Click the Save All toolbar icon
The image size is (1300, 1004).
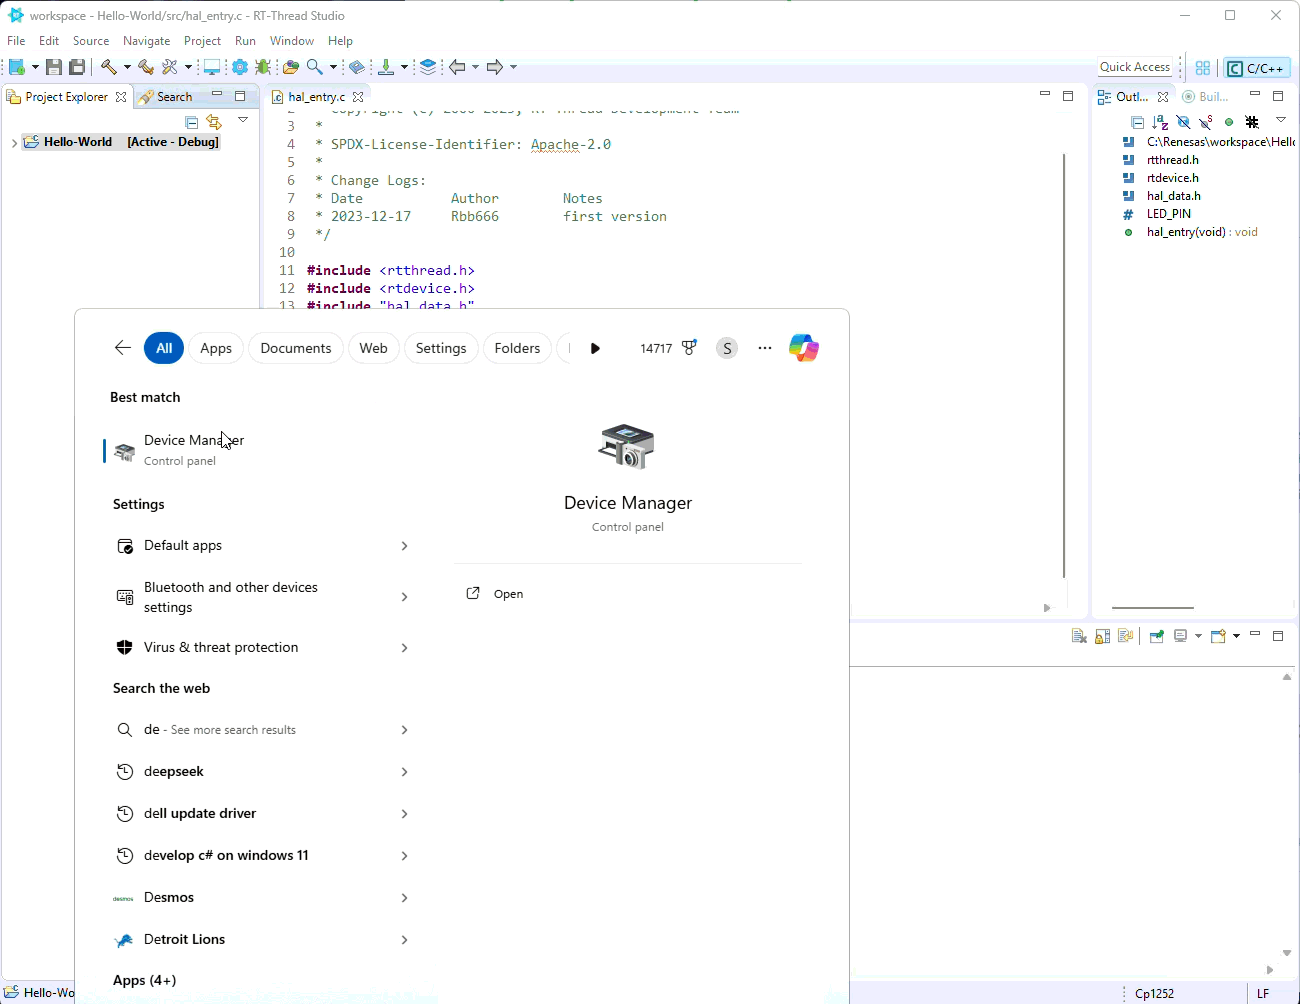(x=77, y=67)
